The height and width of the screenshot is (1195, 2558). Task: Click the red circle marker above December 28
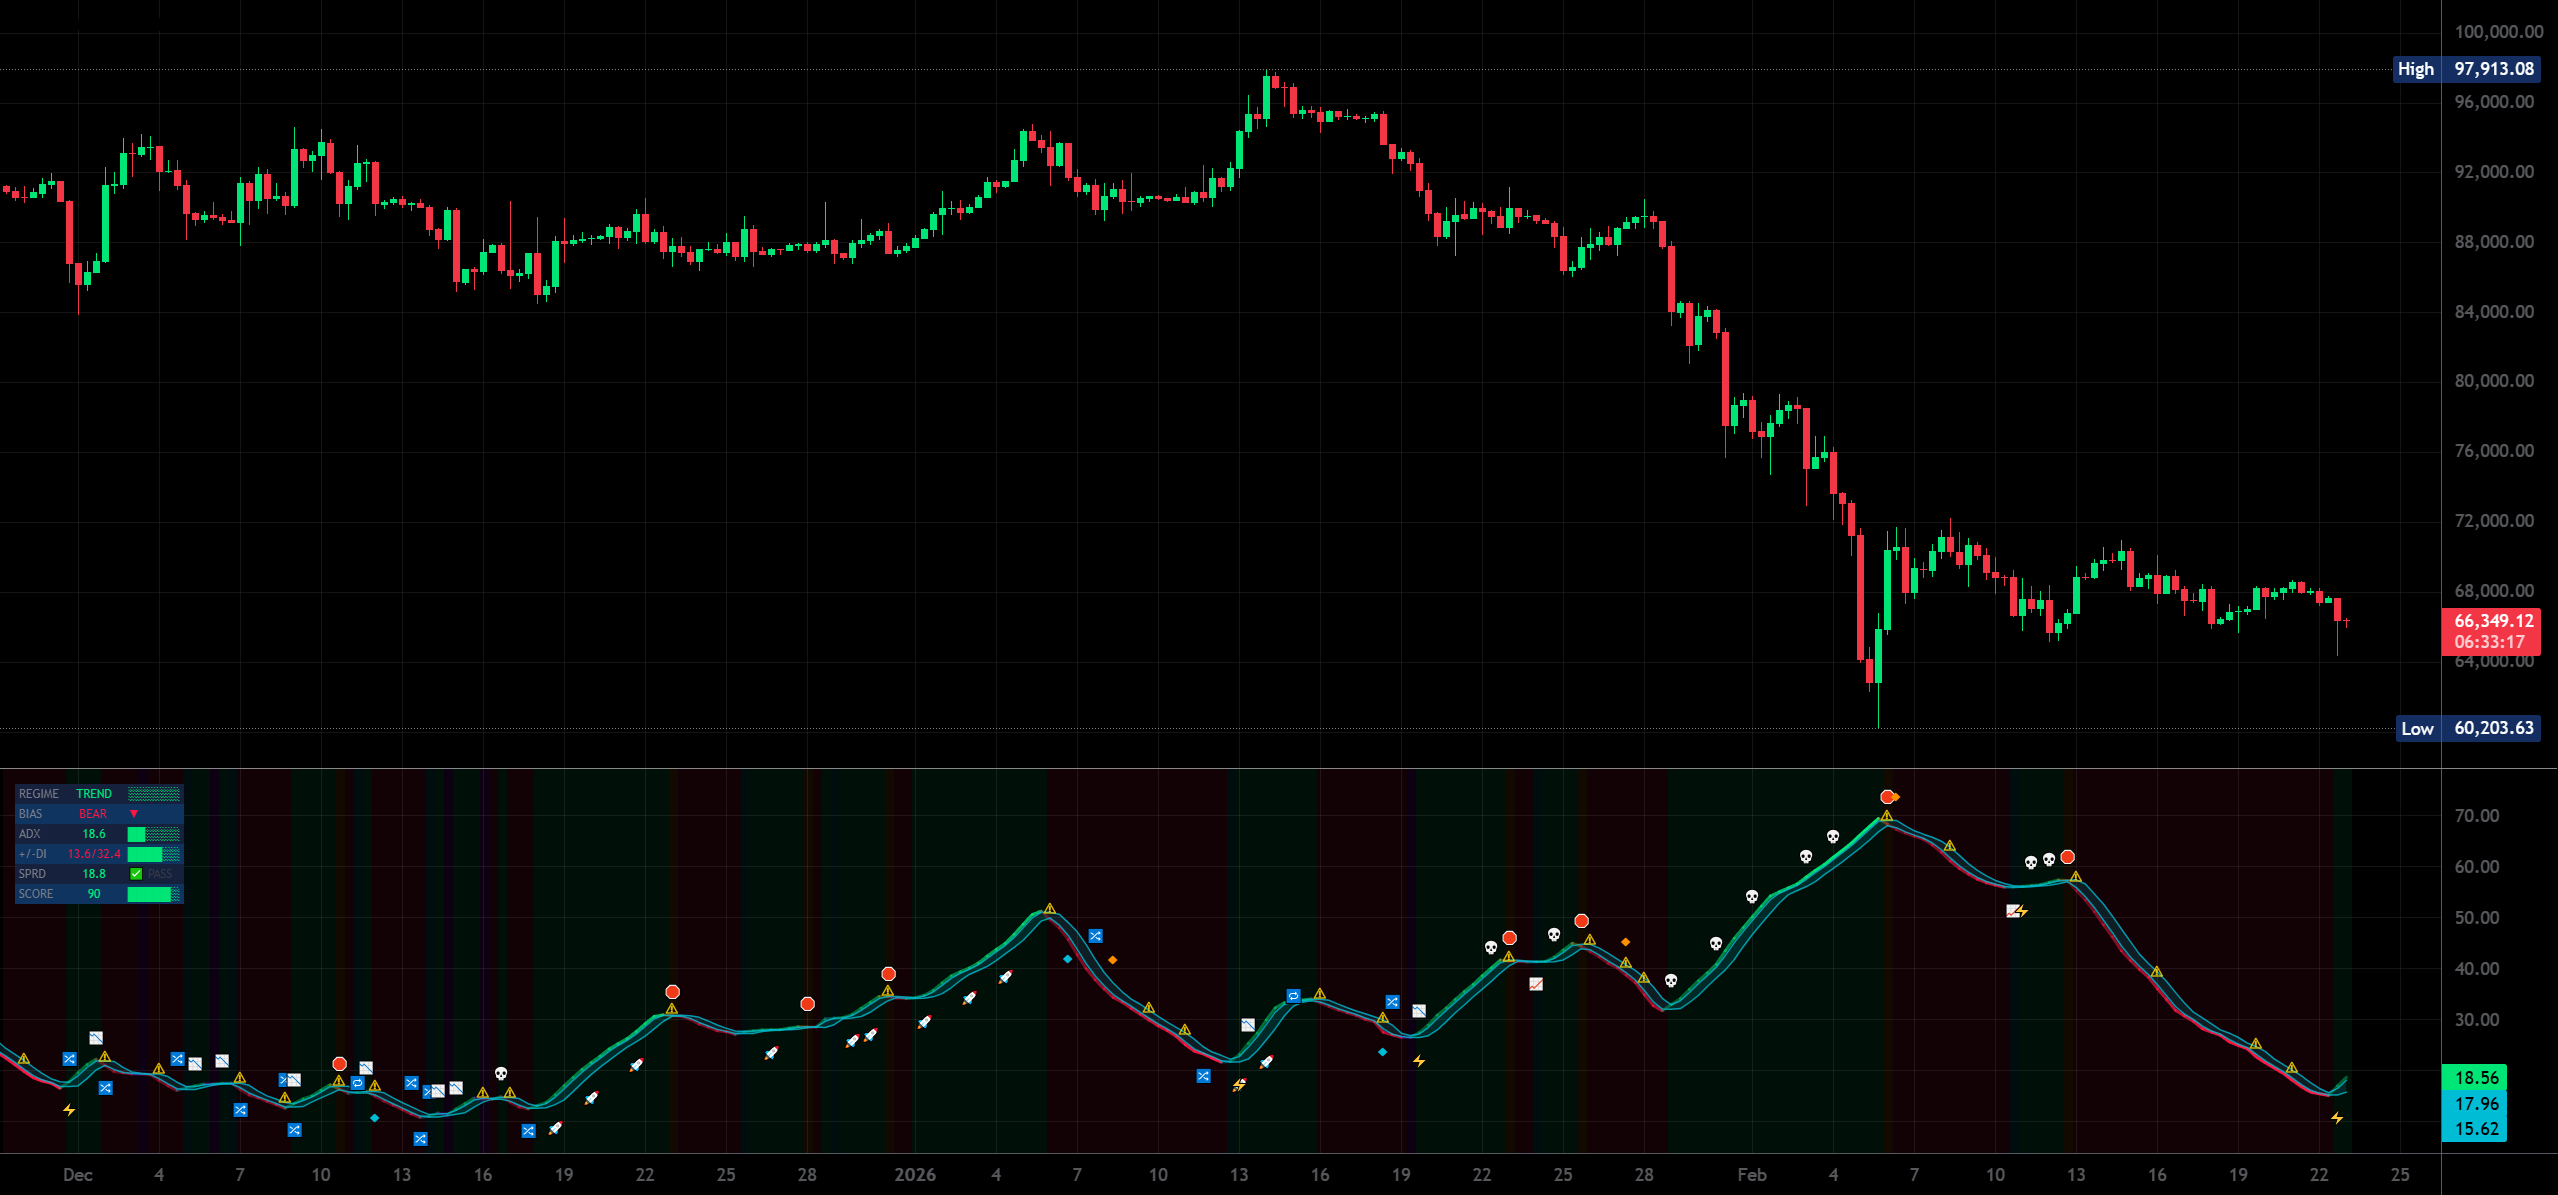(808, 1004)
